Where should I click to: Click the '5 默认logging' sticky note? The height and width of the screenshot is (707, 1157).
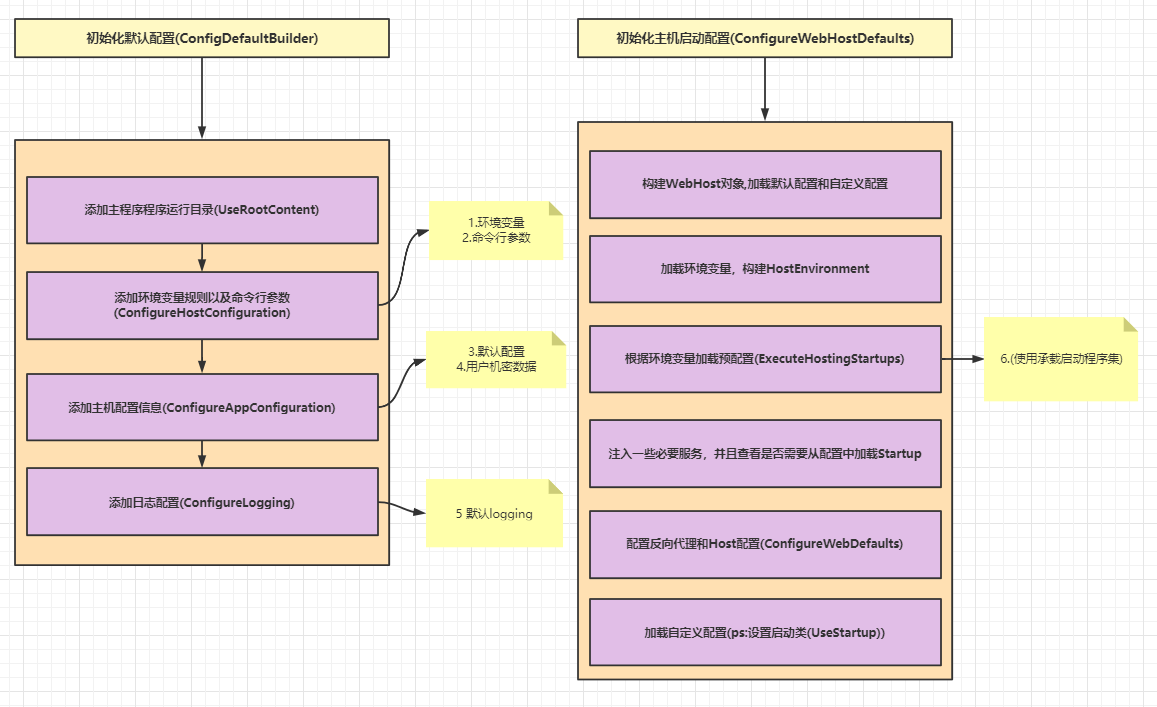click(x=494, y=514)
